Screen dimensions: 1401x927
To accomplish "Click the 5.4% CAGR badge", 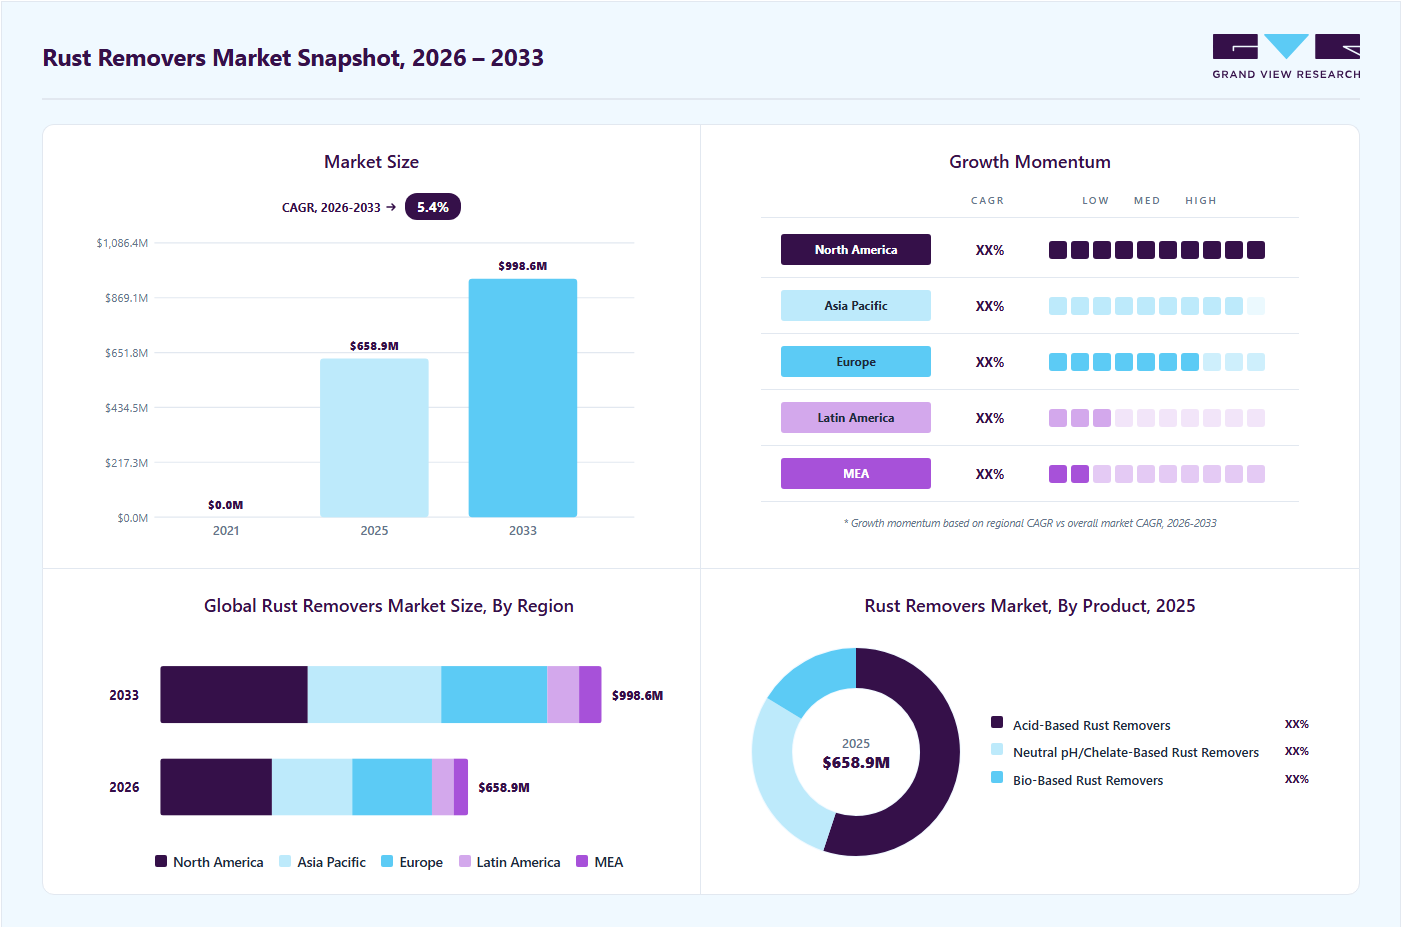I will click(433, 207).
